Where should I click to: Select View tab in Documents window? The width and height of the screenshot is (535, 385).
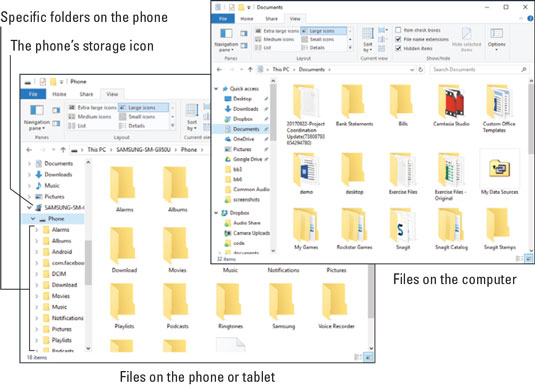(295, 19)
